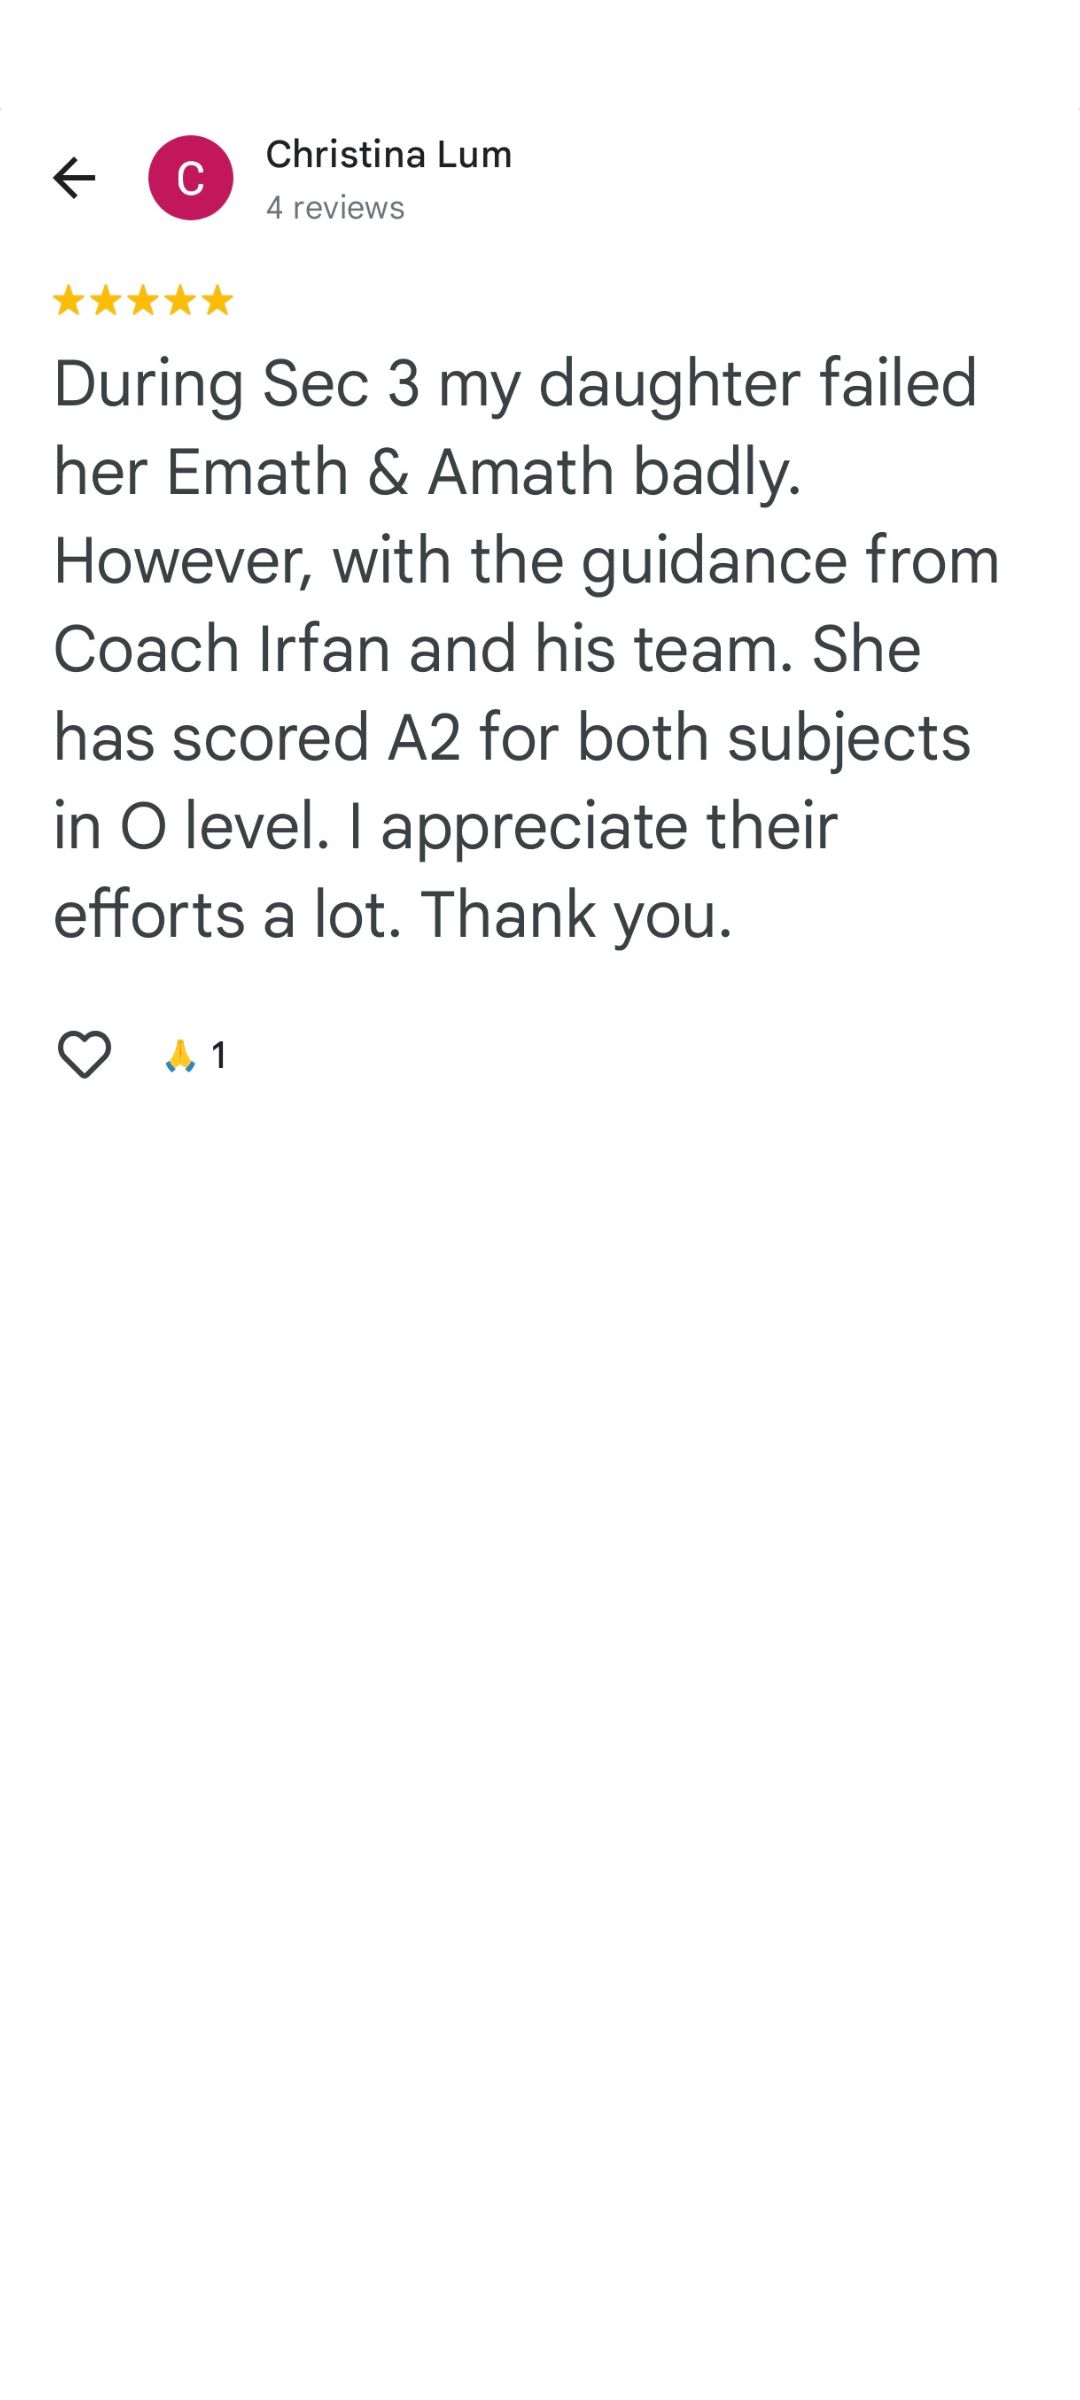
Task: Tap the pink "C" profile avatar
Action: click(190, 178)
